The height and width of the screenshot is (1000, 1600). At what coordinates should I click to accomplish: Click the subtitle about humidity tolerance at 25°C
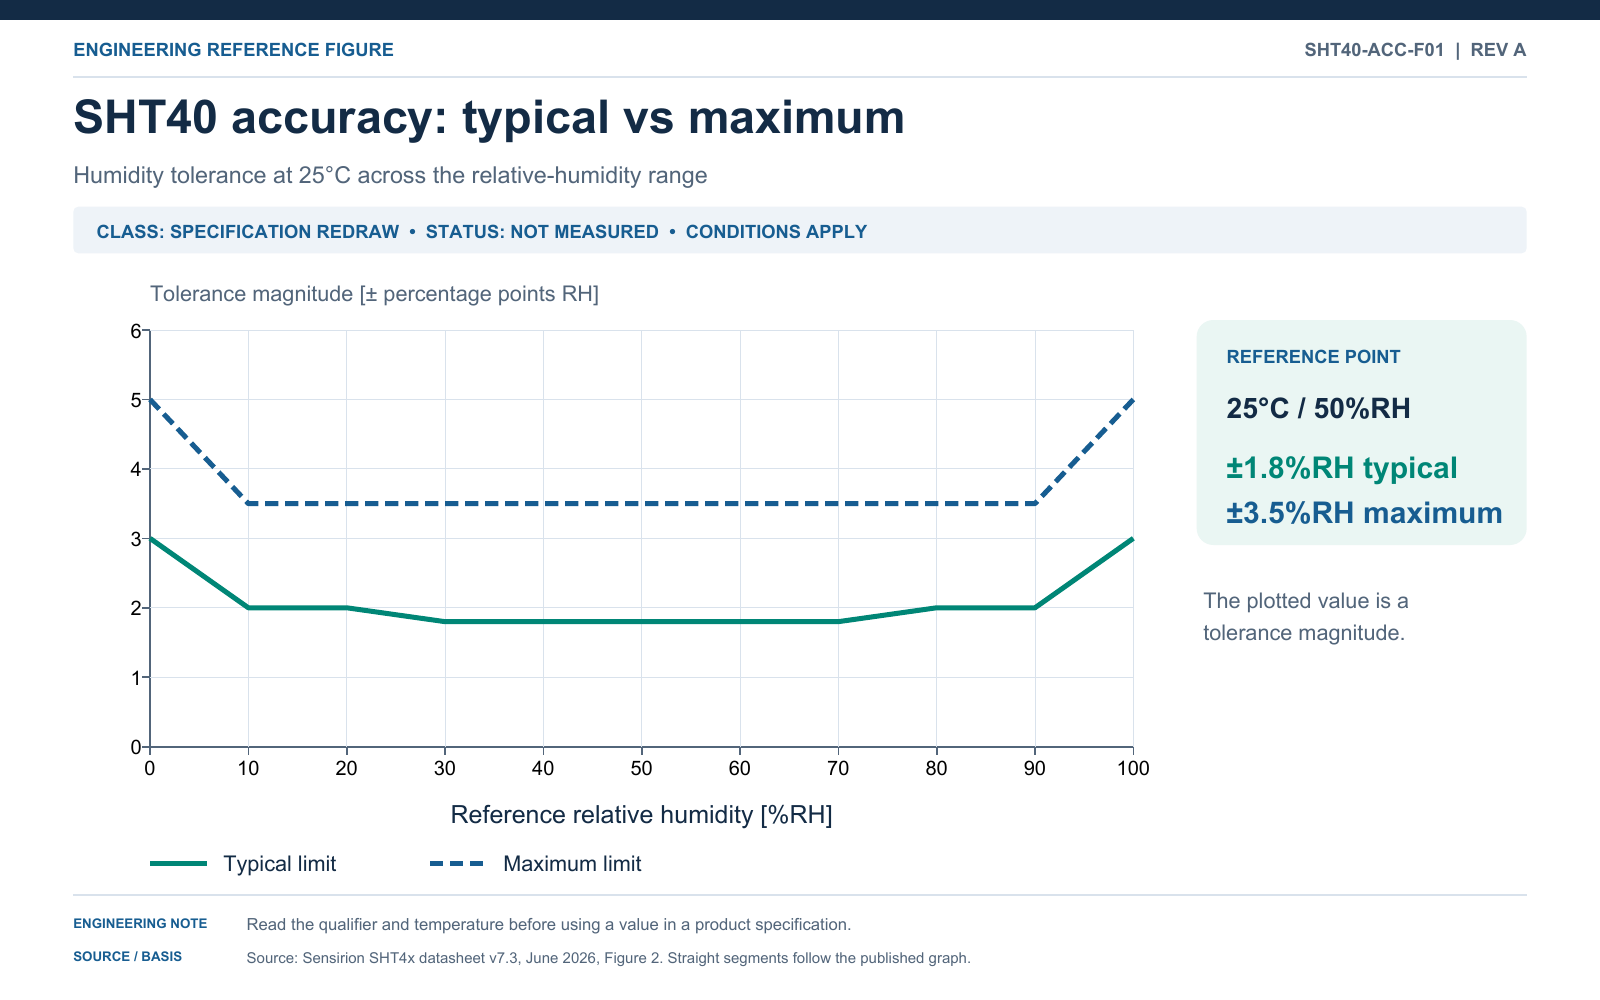(390, 176)
